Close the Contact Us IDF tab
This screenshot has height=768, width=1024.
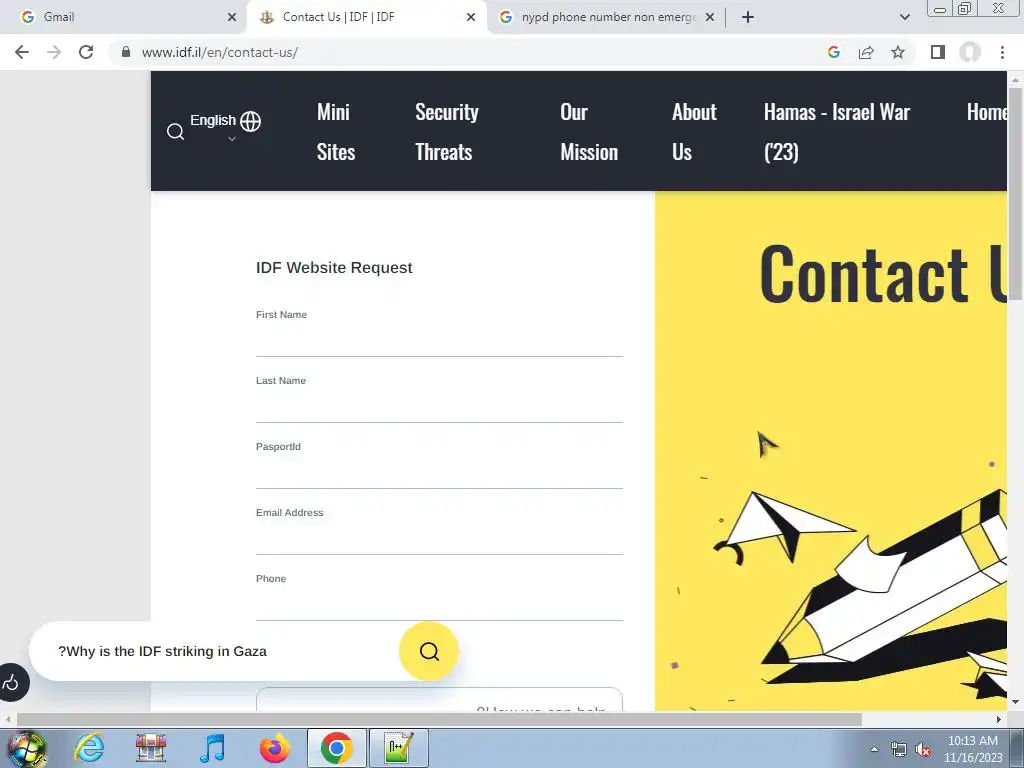point(471,17)
